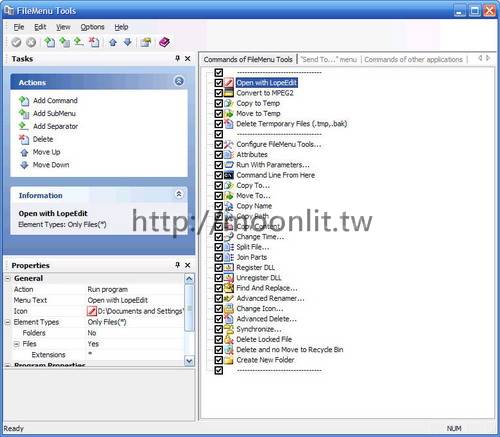
Task: Click the Apply Changes toolbar checkmark icon
Action: coord(16,42)
